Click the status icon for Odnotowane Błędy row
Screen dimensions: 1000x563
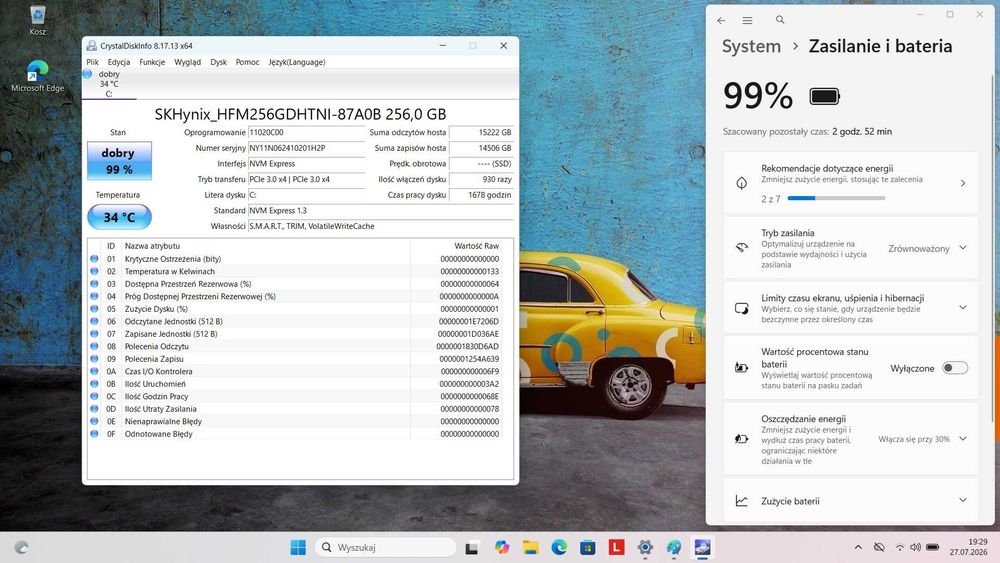94,434
